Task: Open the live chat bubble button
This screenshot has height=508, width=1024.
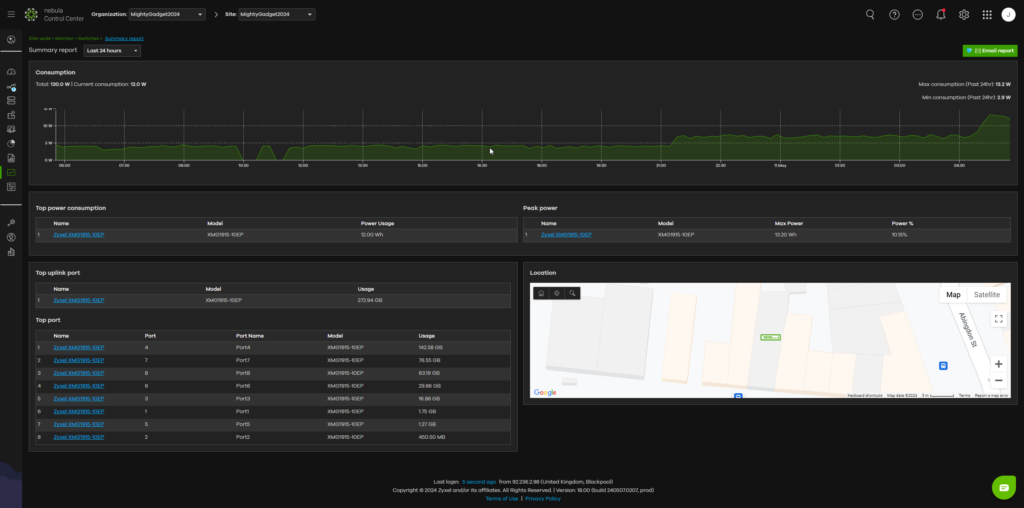Action: click(x=1003, y=487)
